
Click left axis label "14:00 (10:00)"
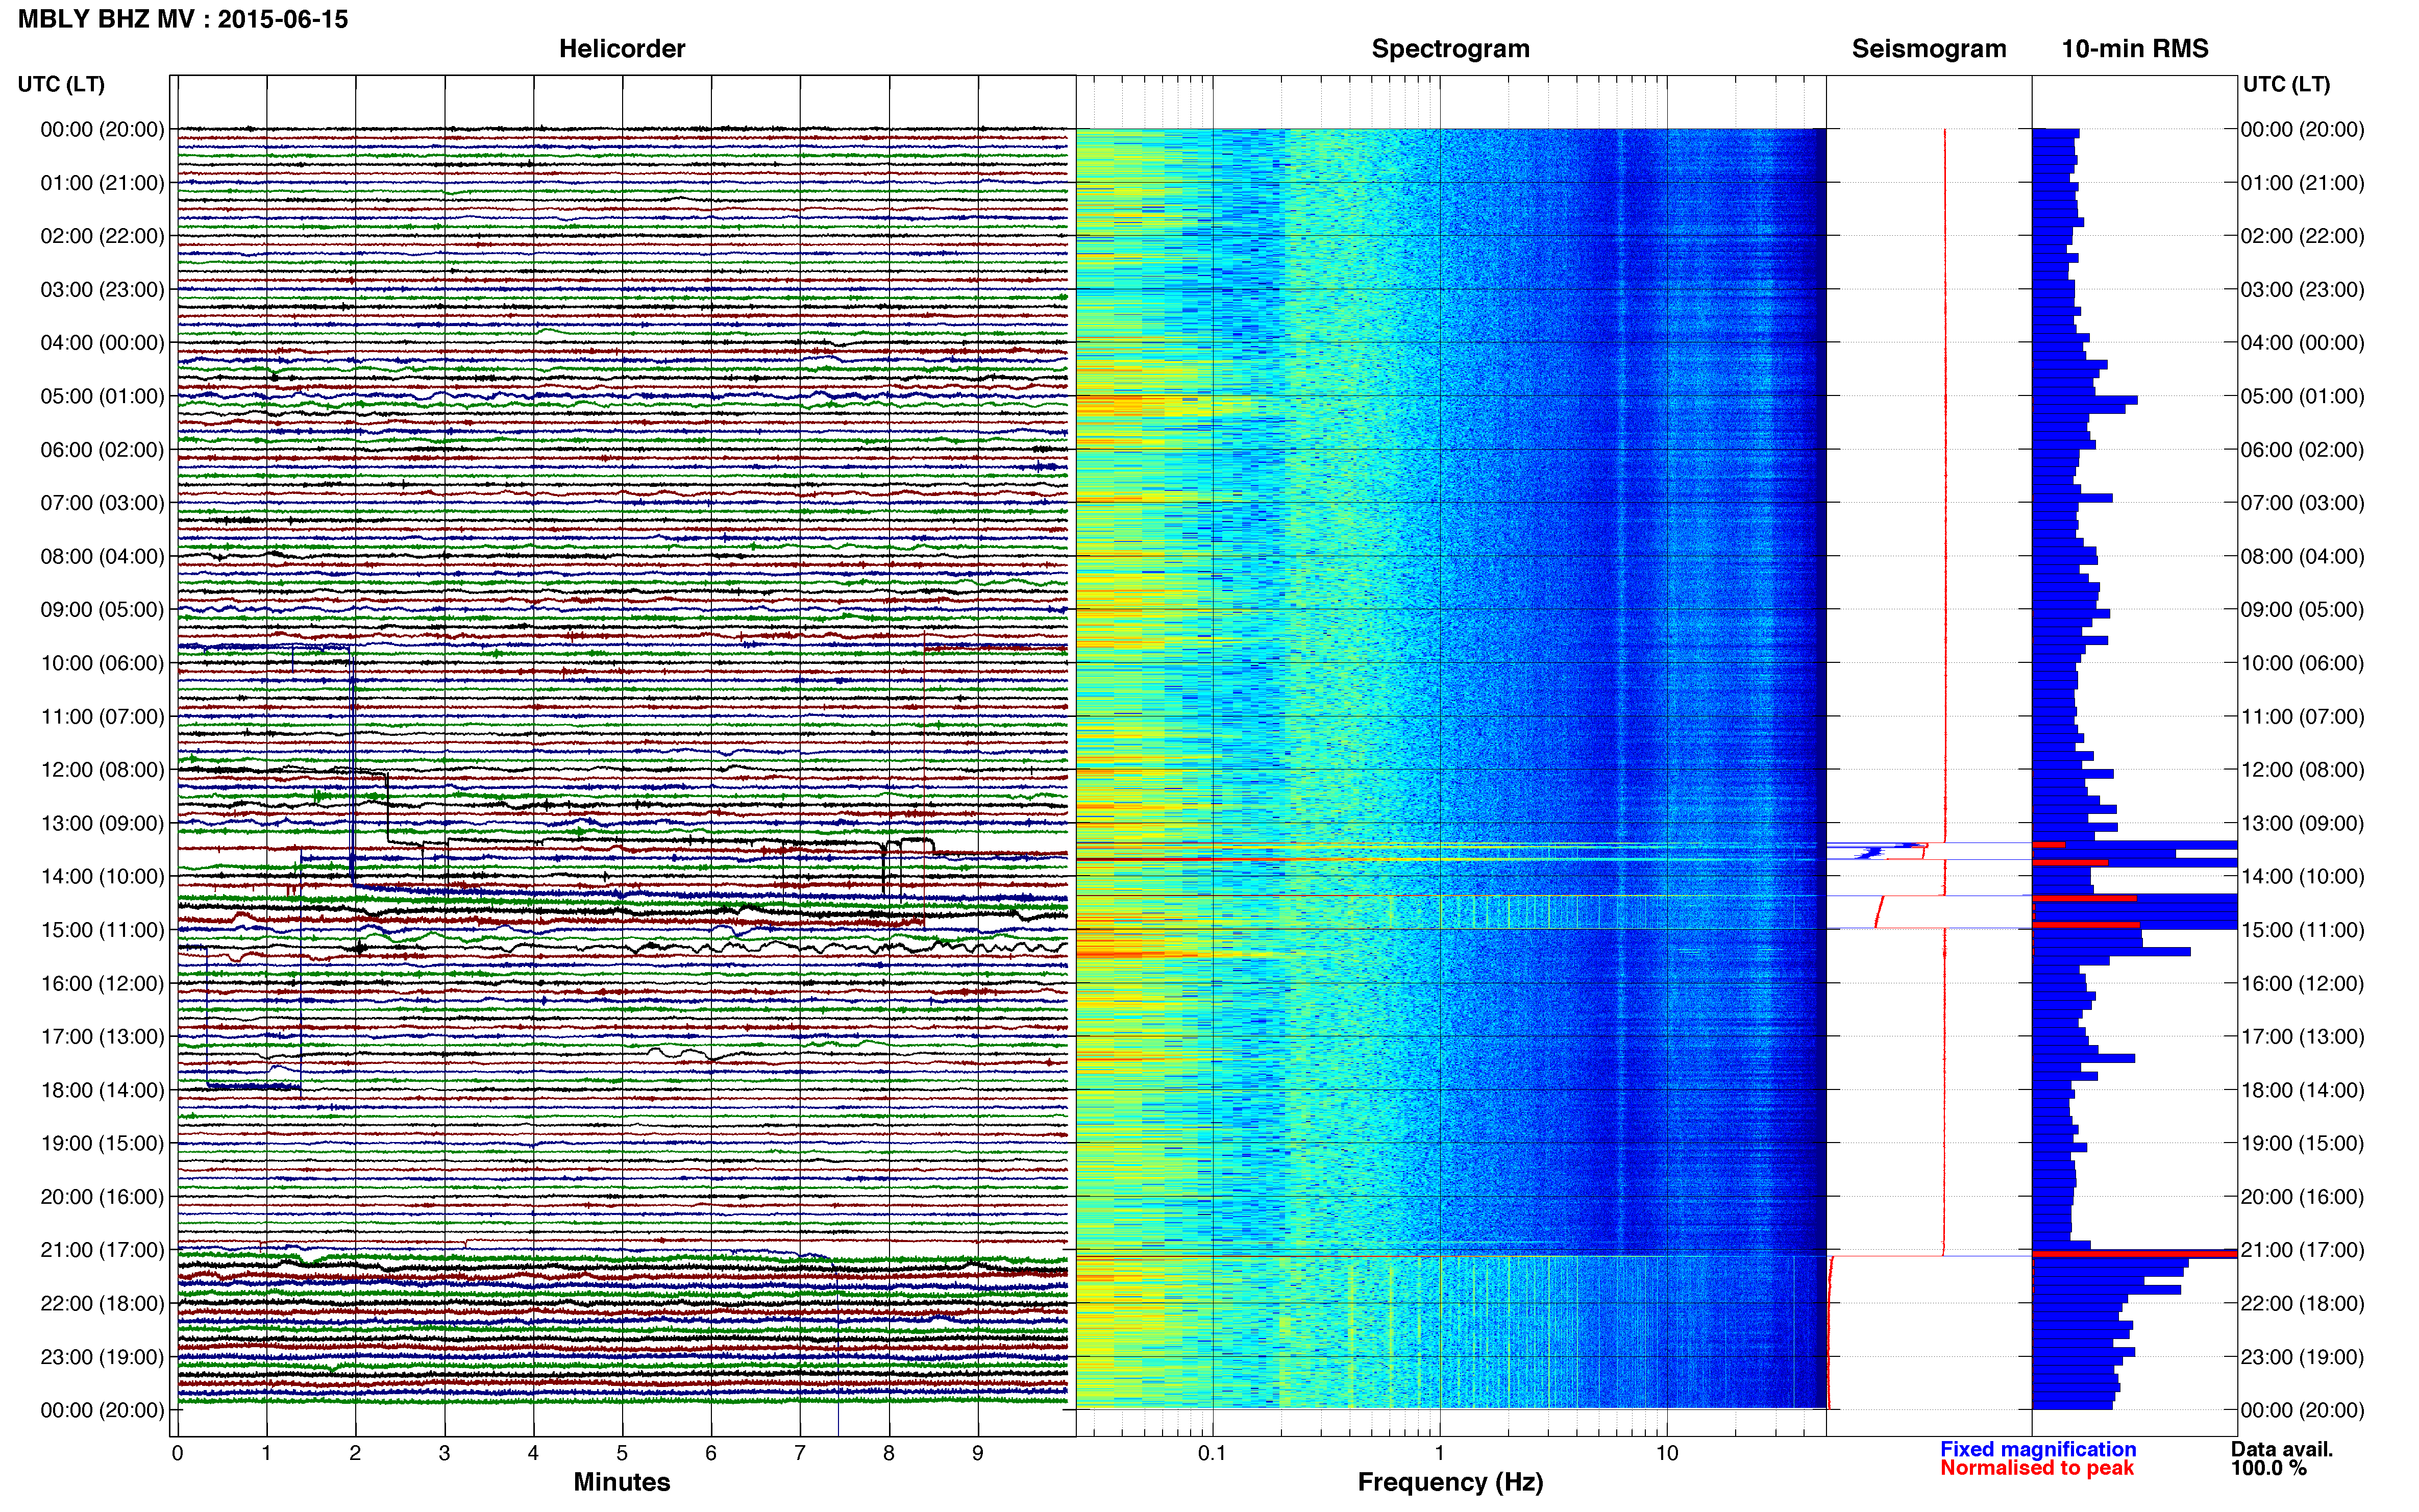point(102,877)
